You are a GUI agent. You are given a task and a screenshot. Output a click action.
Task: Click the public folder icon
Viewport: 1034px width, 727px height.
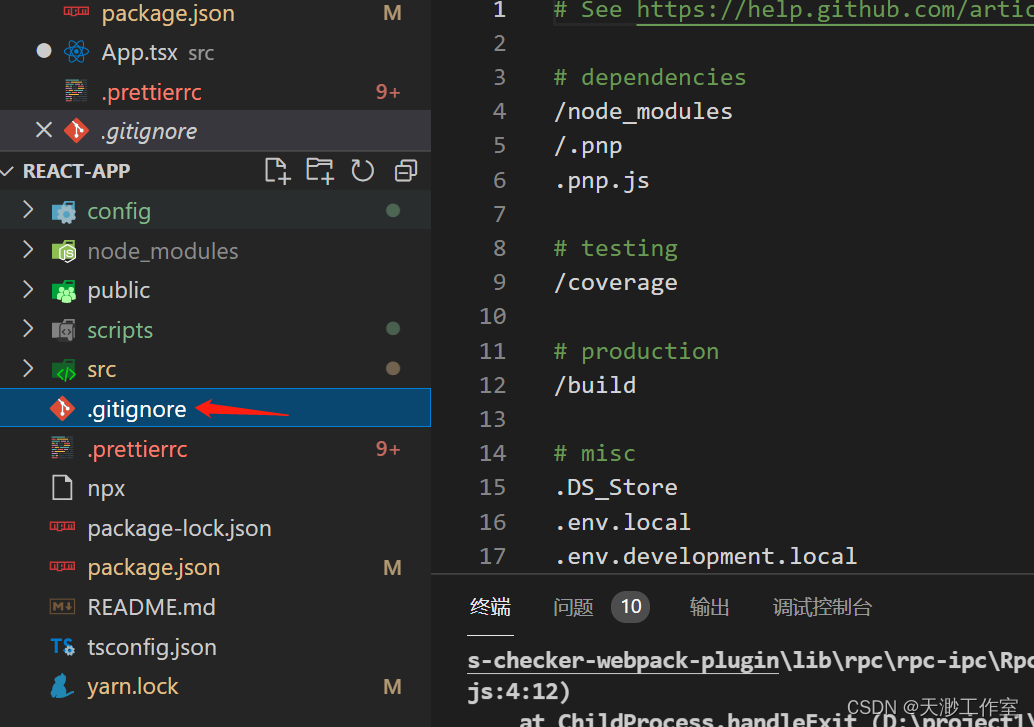[64, 291]
